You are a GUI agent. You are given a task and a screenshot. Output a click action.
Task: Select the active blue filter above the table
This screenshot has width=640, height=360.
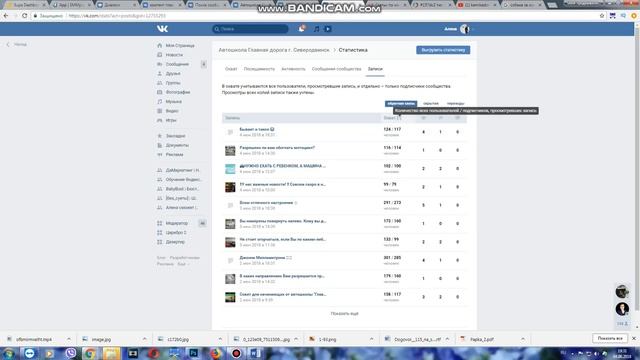tap(401, 104)
